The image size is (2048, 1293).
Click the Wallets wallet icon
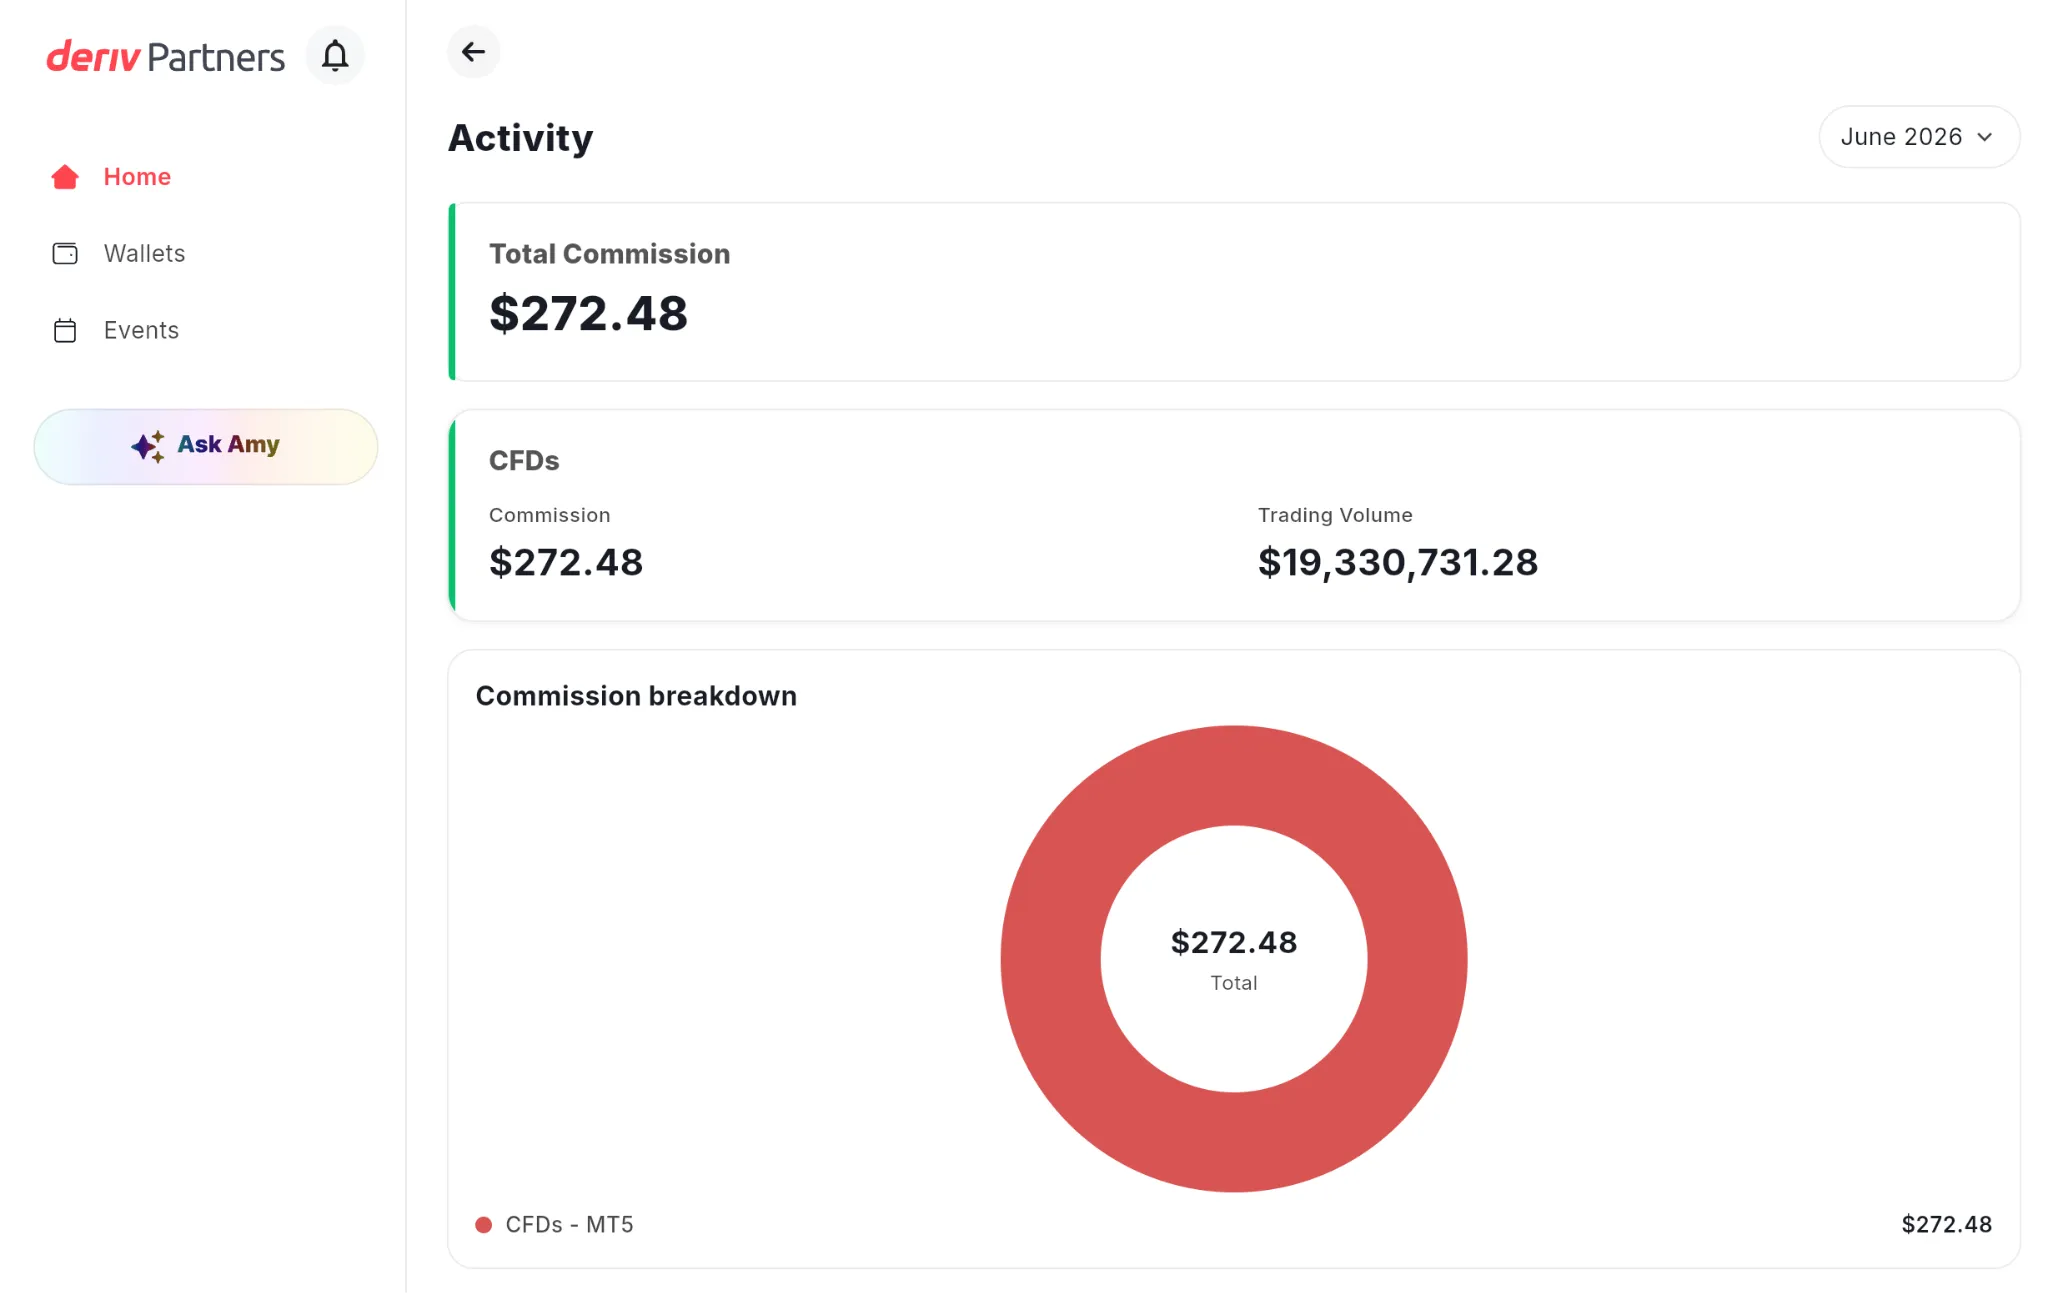point(65,254)
